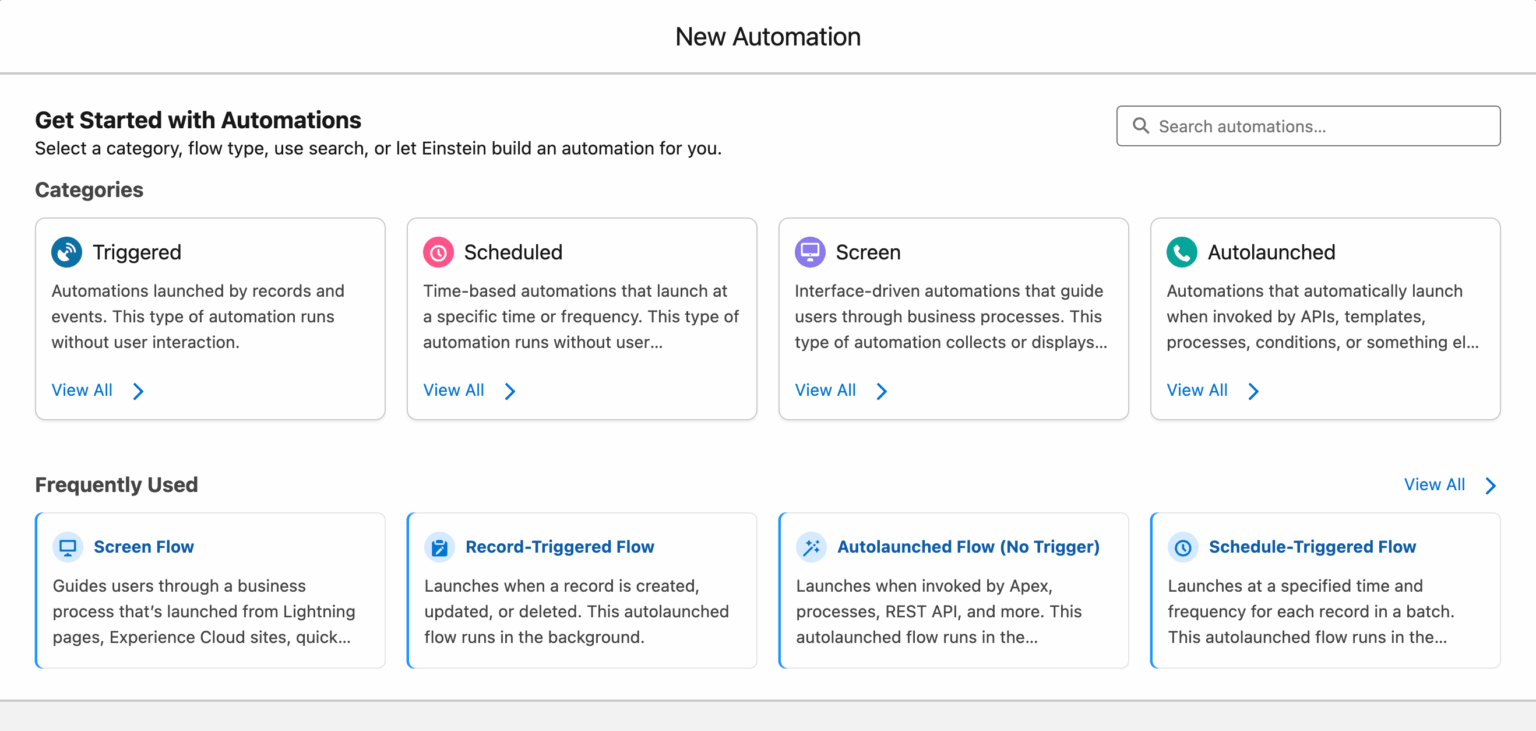Open the Screen Flow automation card
The height and width of the screenshot is (731, 1536).
click(210, 590)
